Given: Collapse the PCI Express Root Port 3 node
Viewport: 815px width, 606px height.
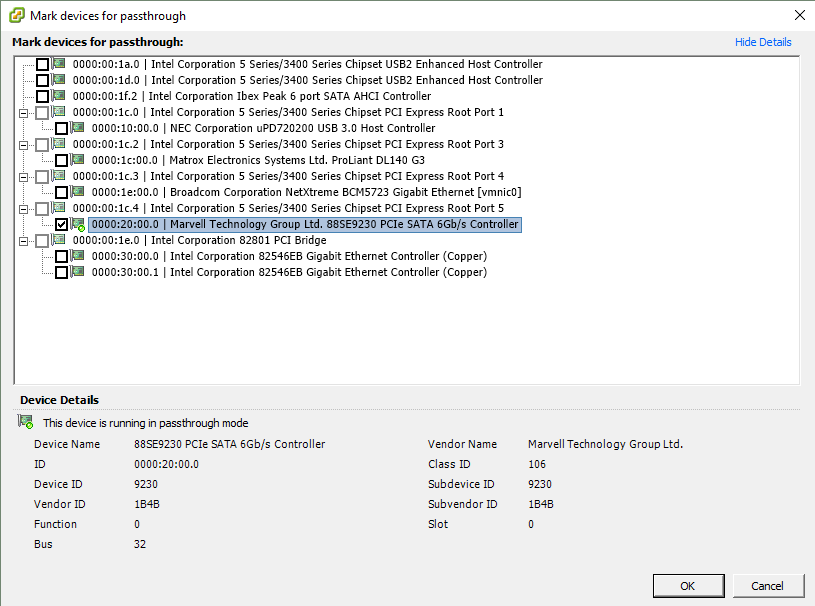Looking at the screenshot, I should click(x=23, y=146).
